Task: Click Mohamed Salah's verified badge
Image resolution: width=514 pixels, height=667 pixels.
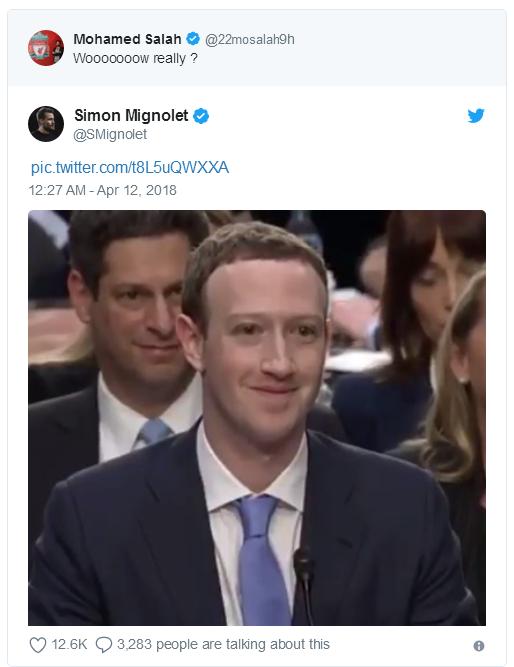Action: click(x=193, y=39)
